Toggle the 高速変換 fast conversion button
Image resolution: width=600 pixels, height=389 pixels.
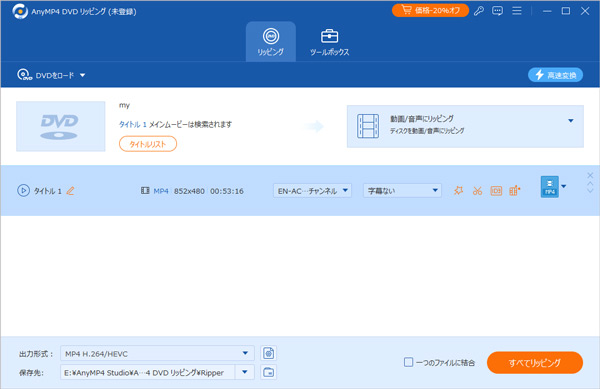[555, 75]
